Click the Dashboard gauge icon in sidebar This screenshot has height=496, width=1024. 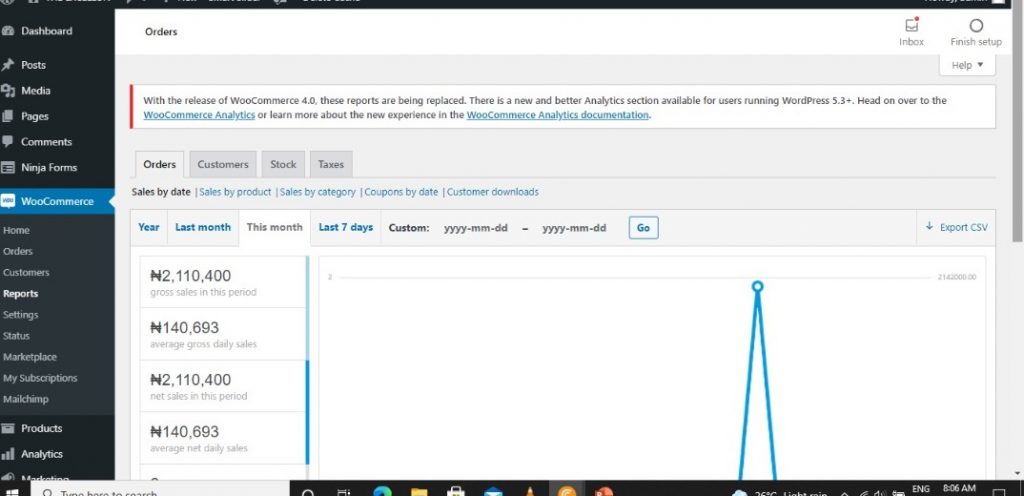(x=7, y=31)
